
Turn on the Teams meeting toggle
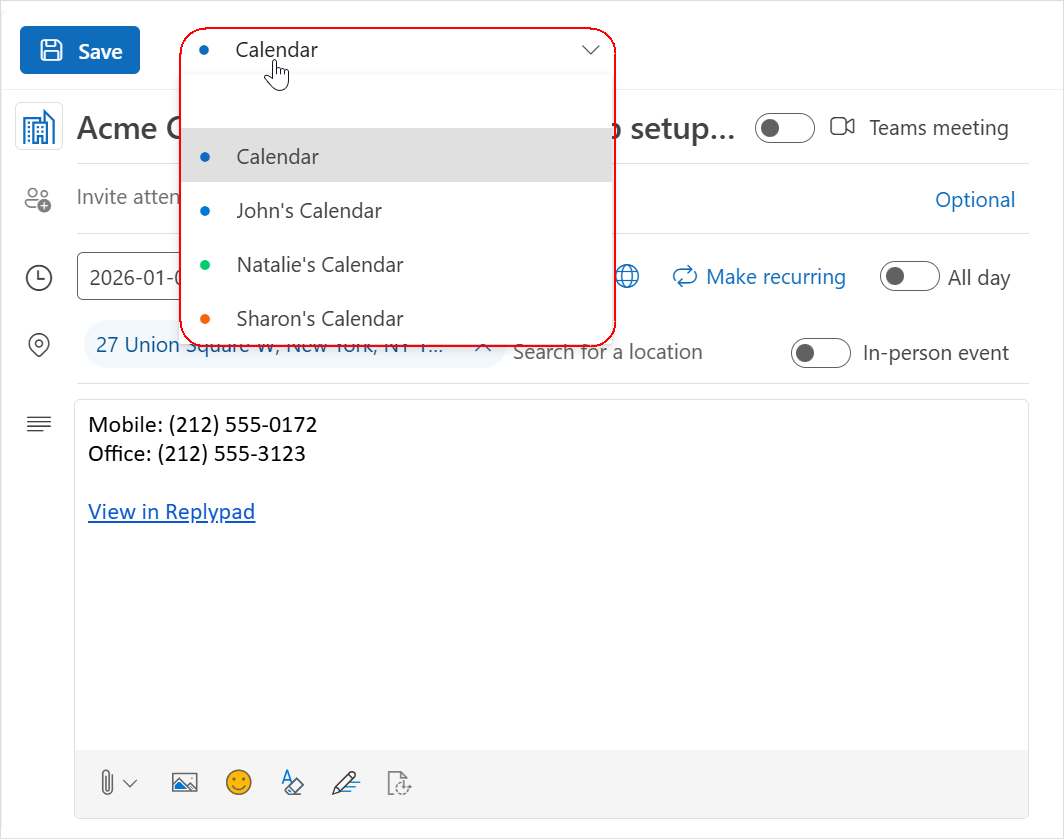pyautogui.click(x=784, y=128)
